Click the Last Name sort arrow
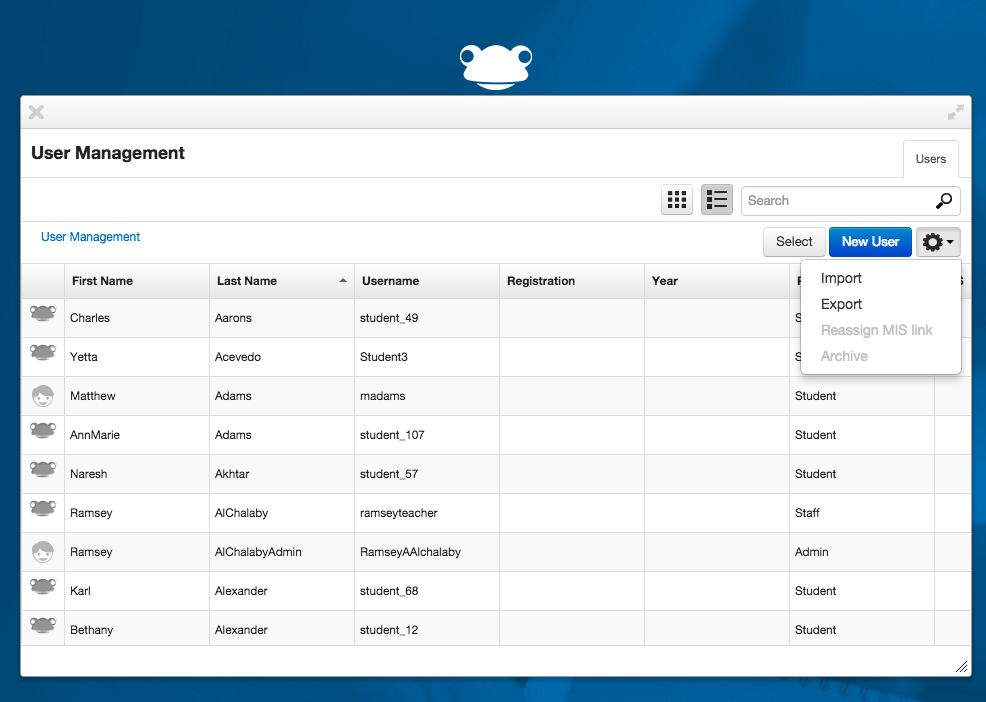The image size is (986, 702). pos(343,281)
